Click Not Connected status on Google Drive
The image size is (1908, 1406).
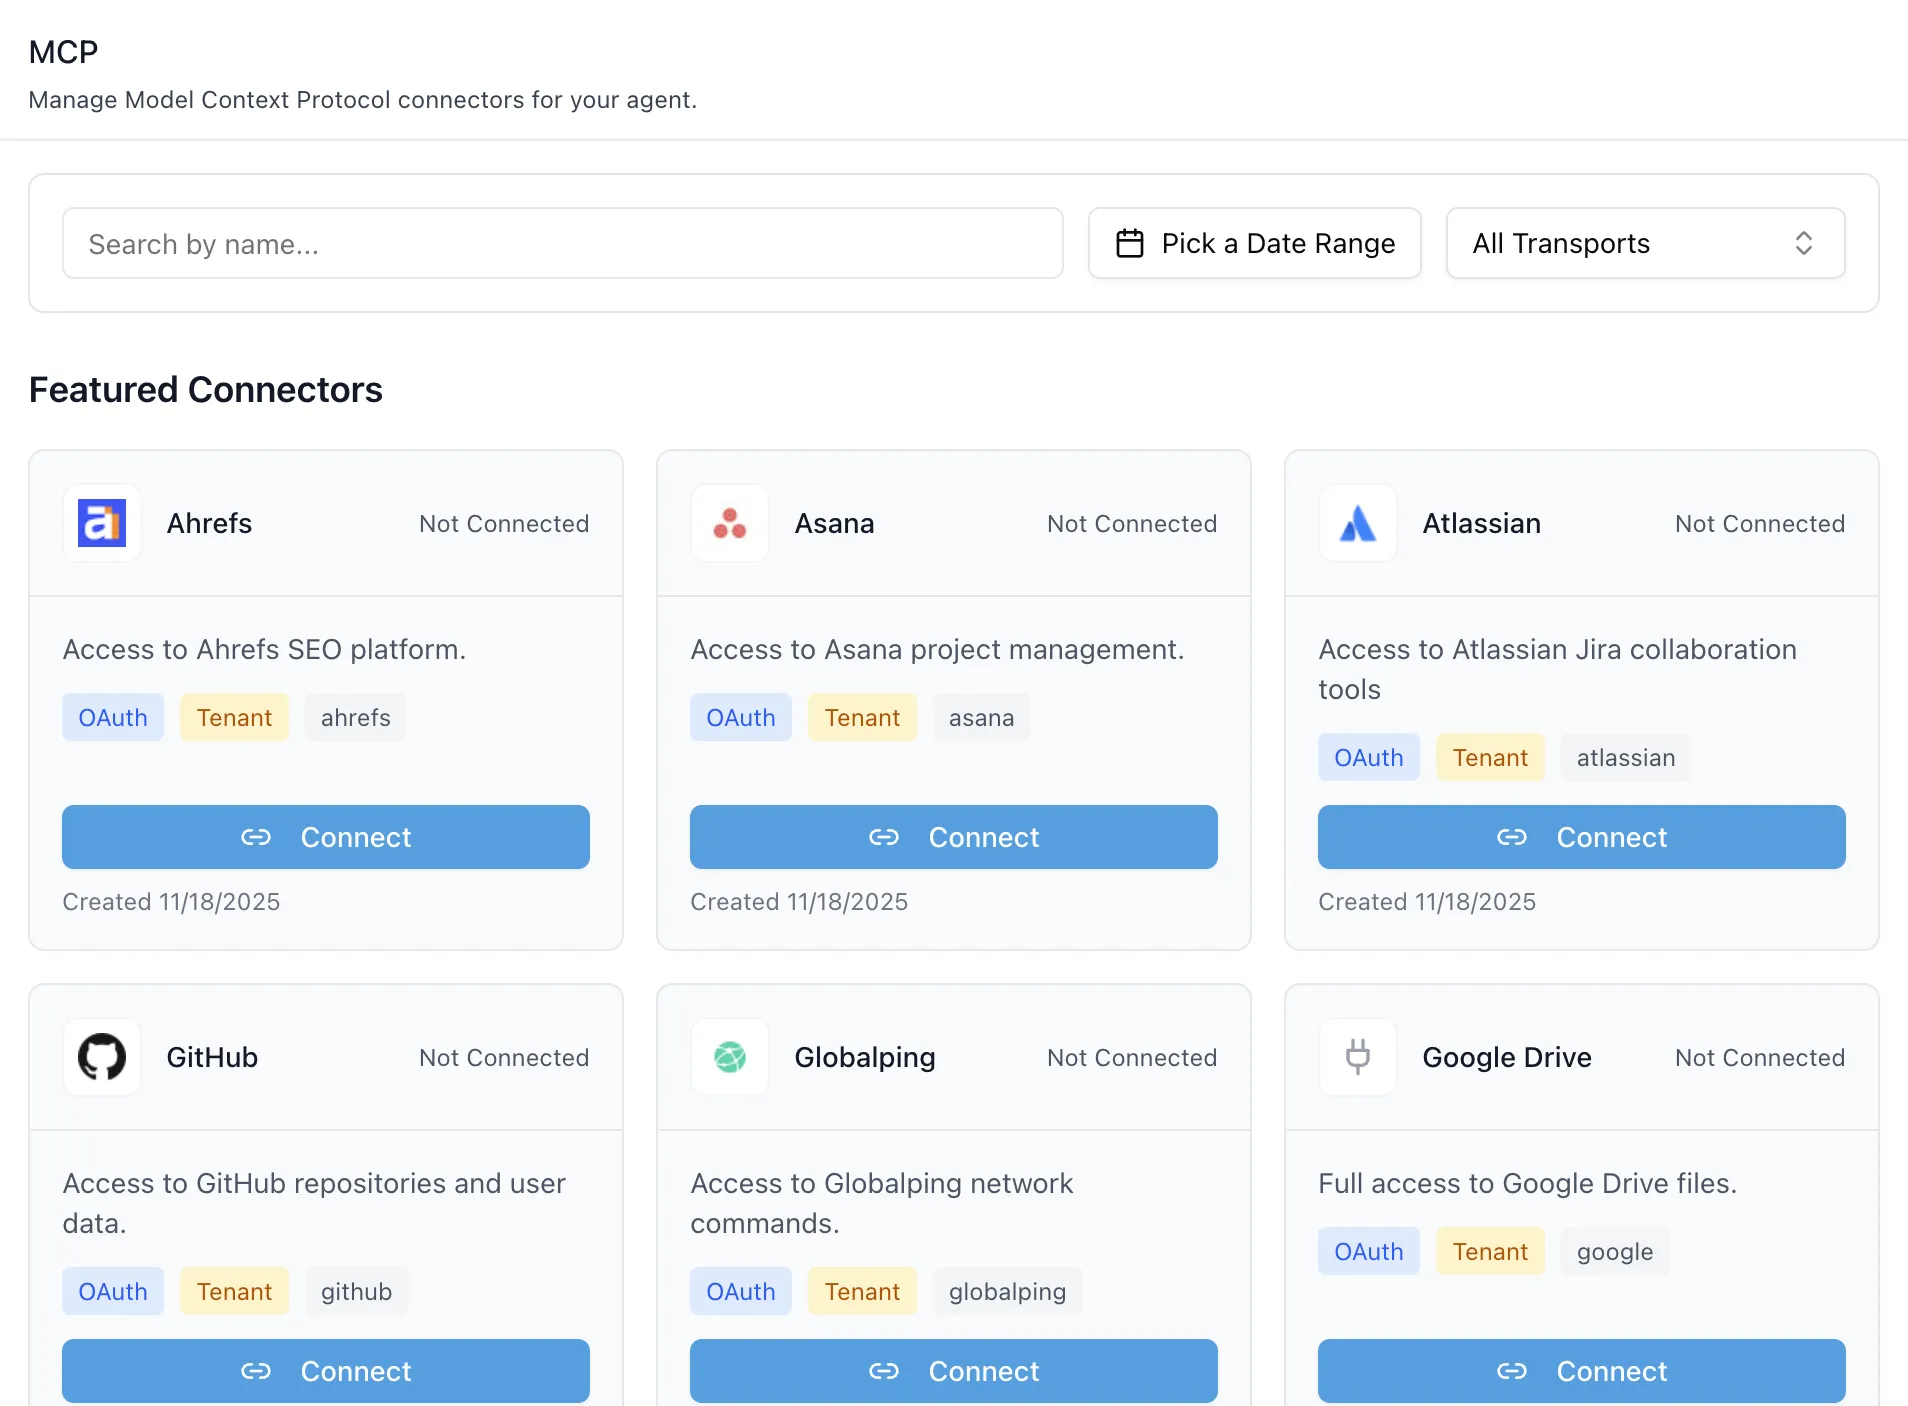1760,1057
